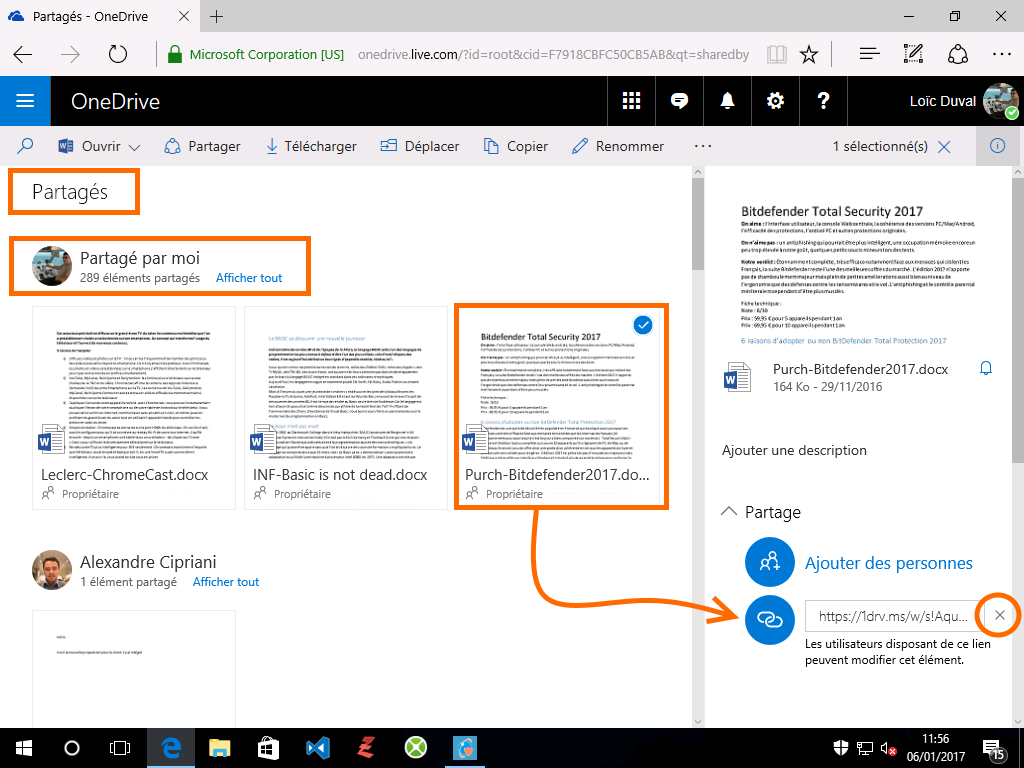This screenshot has width=1024, height=768.
Task: Click the bell icon beside Purch-Bitdefender2017.docx
Action: point(986,369)
